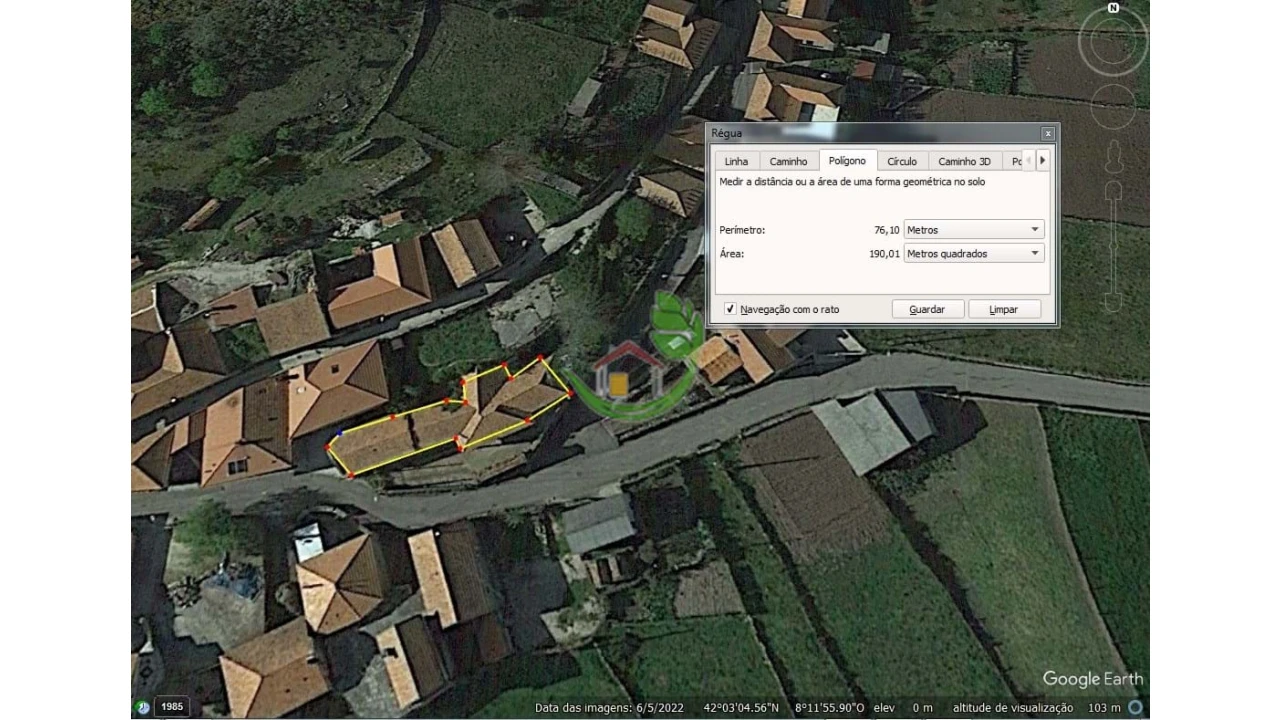Open the historical imagery clock icon
This screenshot has height=720, width=1280.
[141, 707]
